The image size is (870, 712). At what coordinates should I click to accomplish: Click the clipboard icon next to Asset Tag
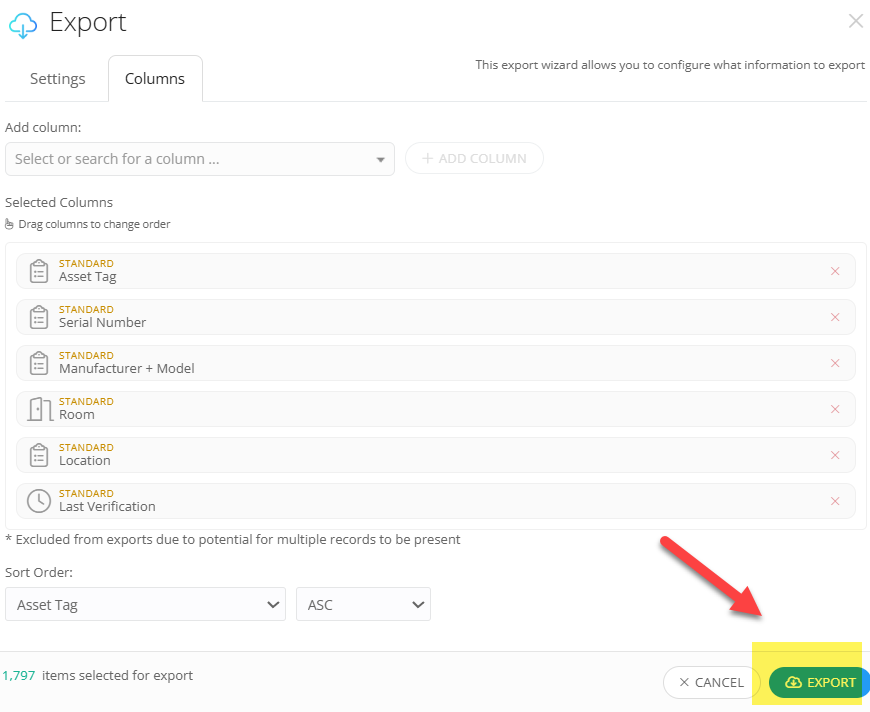pyautogui.click(x=38, y=270)
